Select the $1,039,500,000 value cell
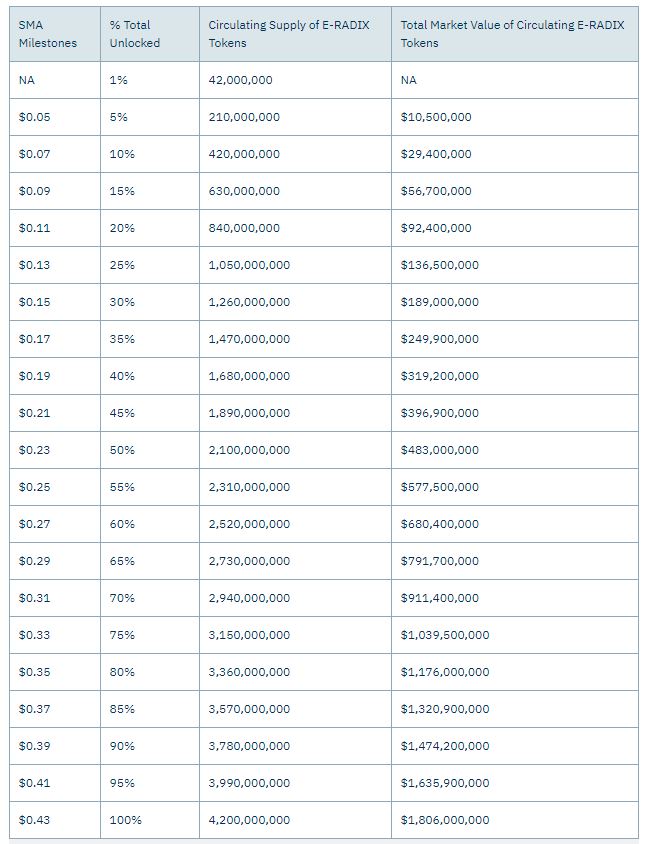The image size is (651, 844). [515, 635]
